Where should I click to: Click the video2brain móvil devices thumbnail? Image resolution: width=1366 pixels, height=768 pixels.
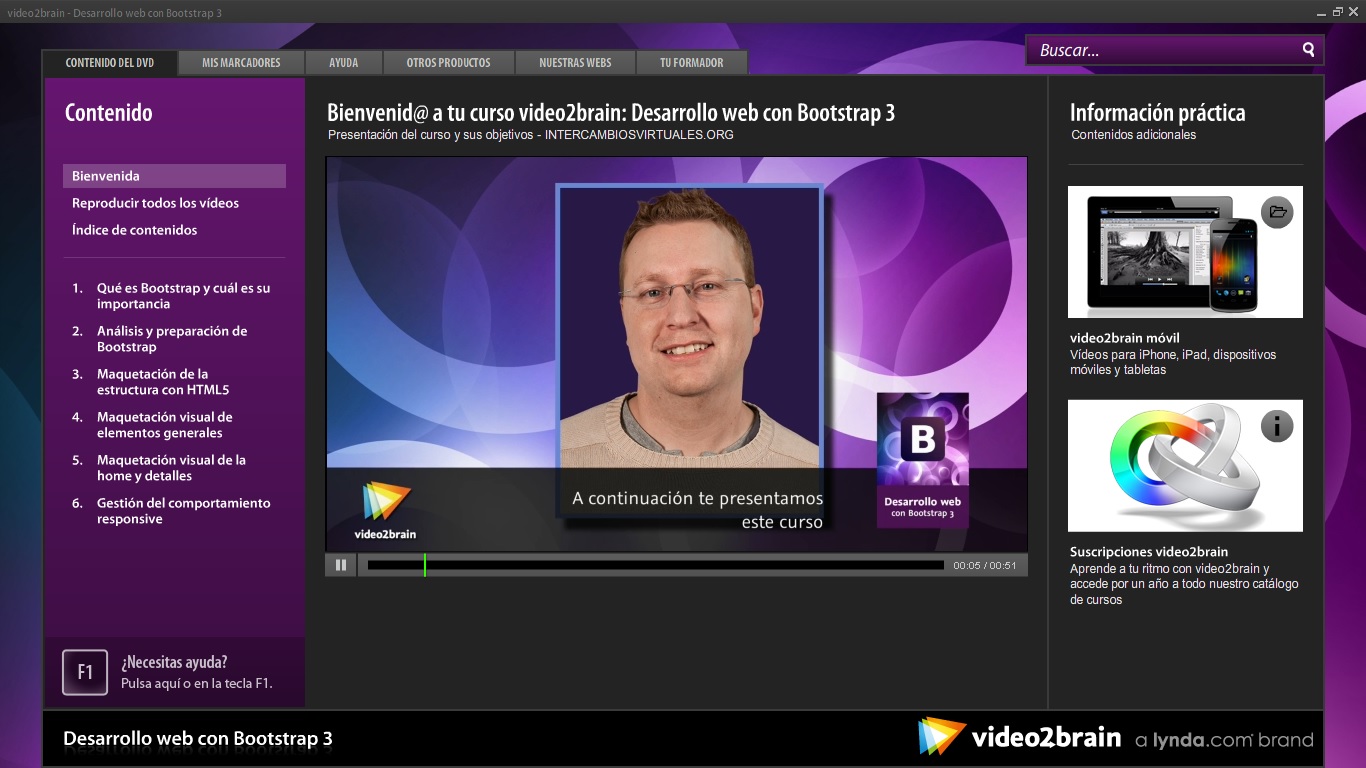(1185, 252)
